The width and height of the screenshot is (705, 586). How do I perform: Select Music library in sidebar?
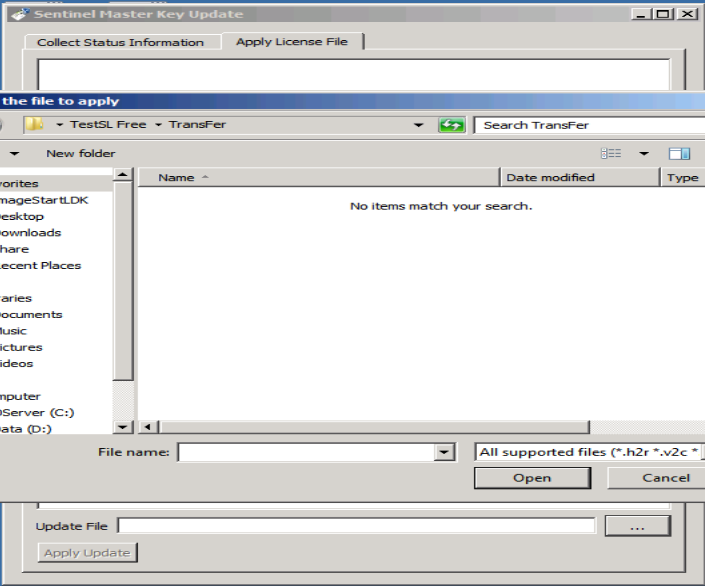[13, 331]
